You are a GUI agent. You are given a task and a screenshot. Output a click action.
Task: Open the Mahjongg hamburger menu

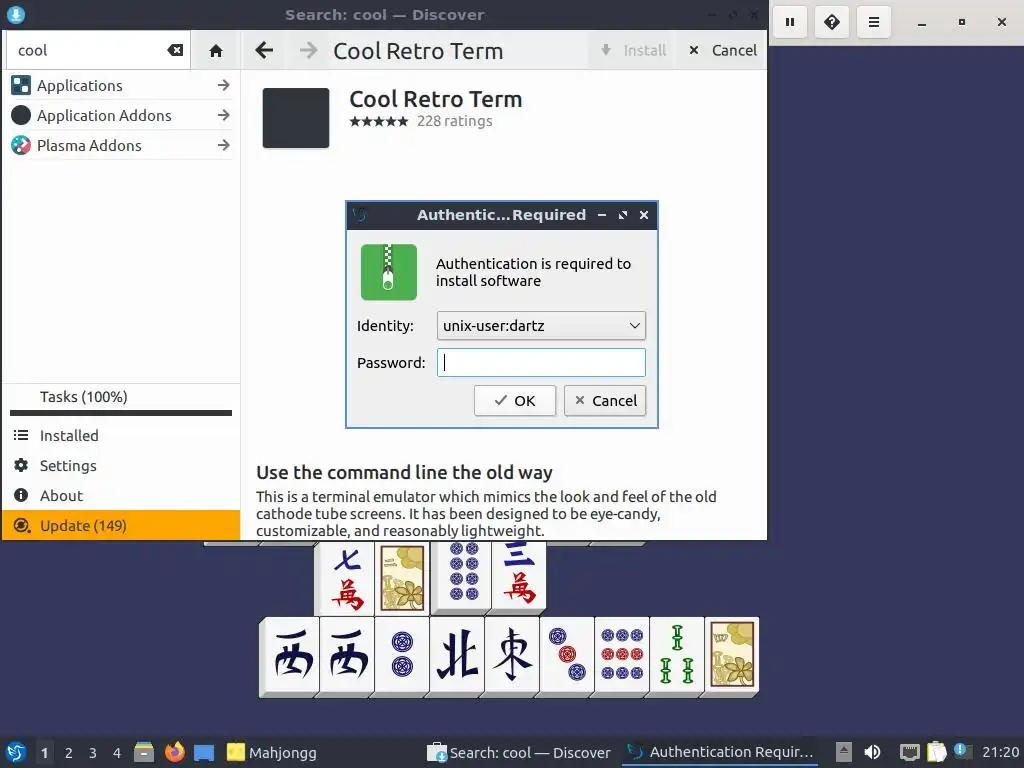[x=874, y=22]
